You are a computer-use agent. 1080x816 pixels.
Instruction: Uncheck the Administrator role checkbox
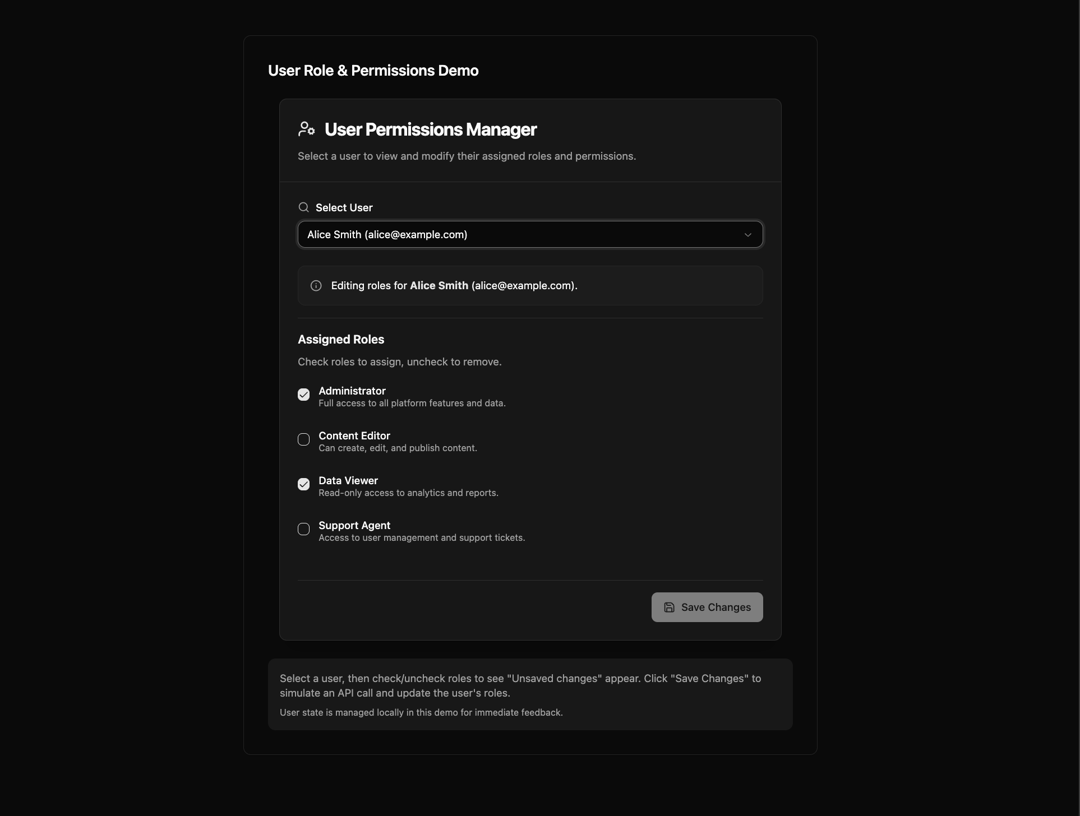click(304, 395)
